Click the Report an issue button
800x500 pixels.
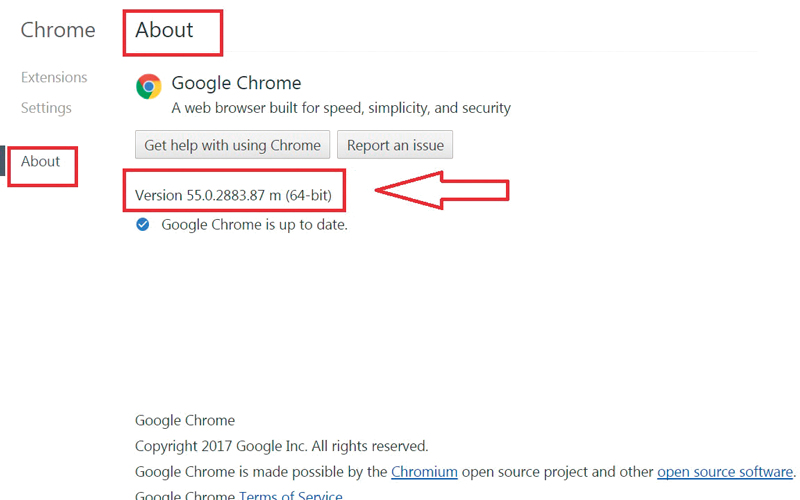[x=395, y=145]
